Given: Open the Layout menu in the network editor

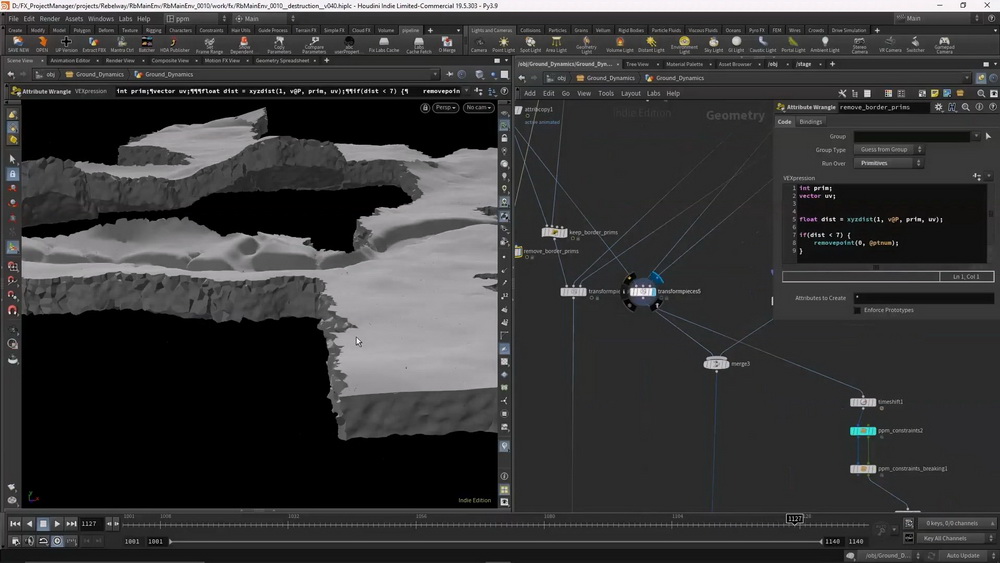Looking at the screenshot, I should [x=631, y=93].
